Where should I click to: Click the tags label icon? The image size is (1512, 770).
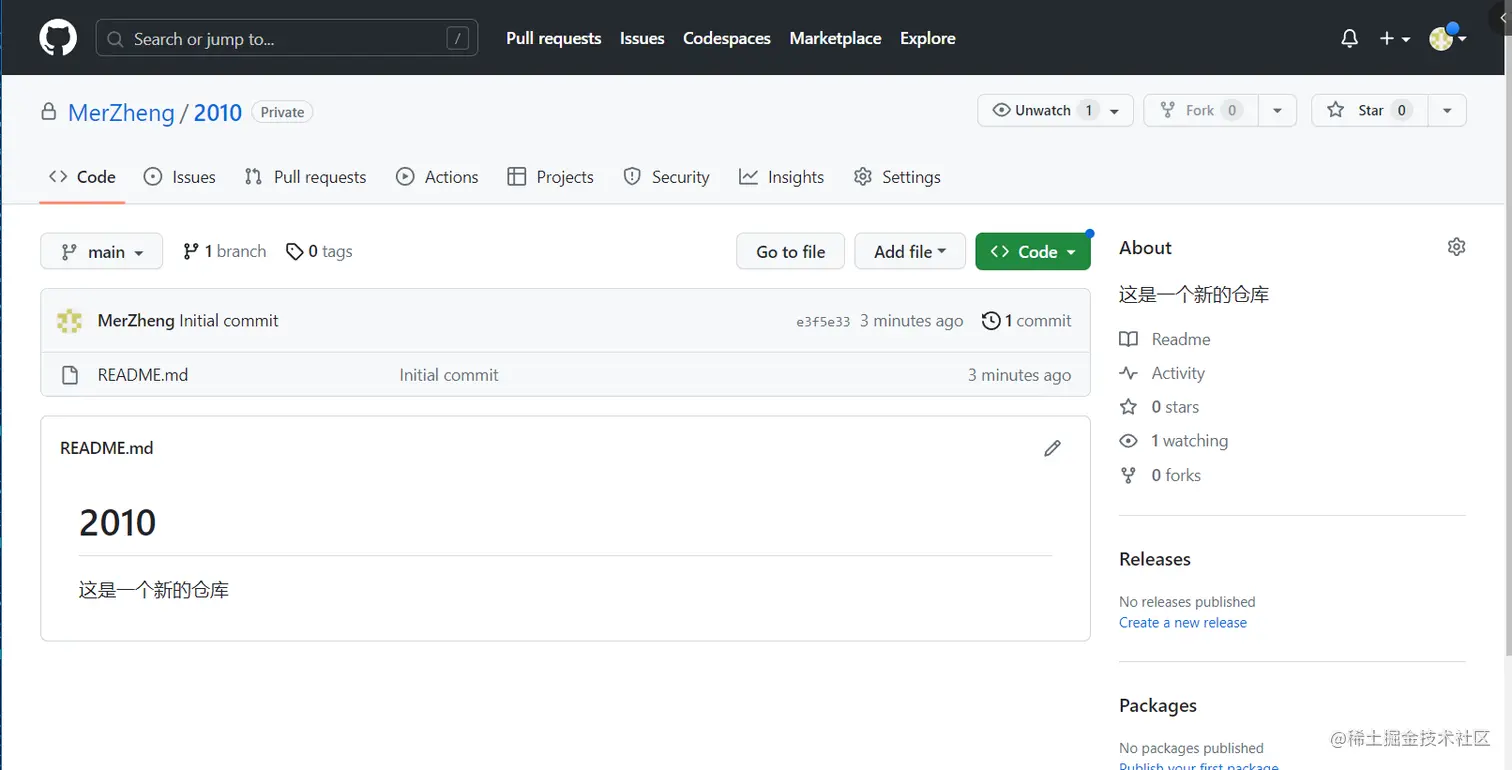(x=294, y=252)
